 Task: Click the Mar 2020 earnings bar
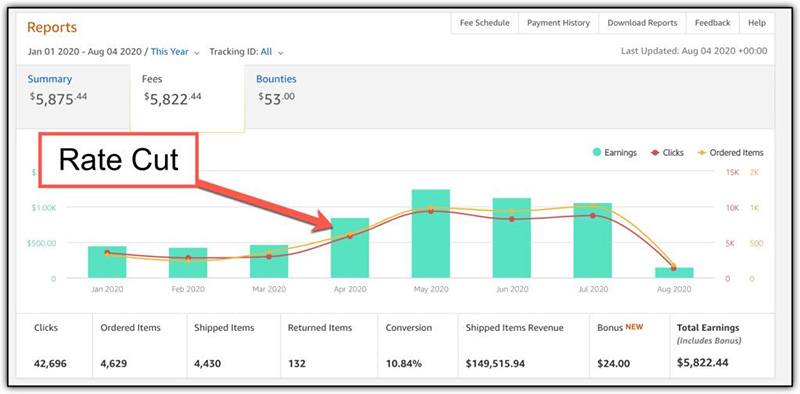pos(269,261)
